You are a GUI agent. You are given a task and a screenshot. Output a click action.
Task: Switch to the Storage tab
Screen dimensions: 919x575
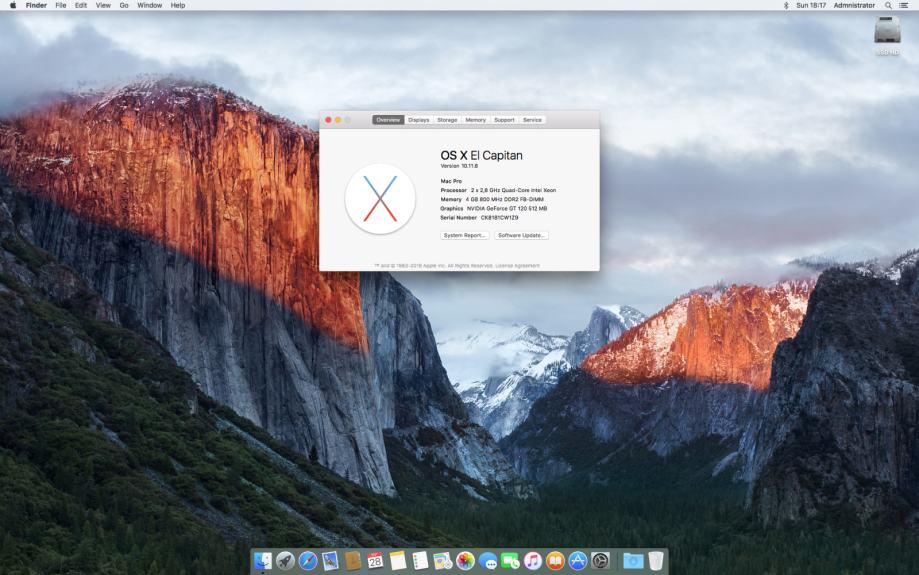click(447, 120)
